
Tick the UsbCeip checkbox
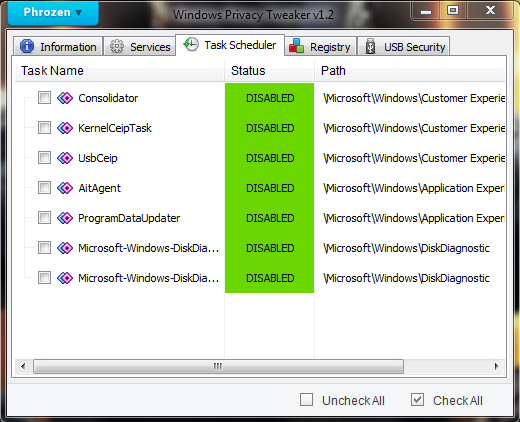pos(44,158)
